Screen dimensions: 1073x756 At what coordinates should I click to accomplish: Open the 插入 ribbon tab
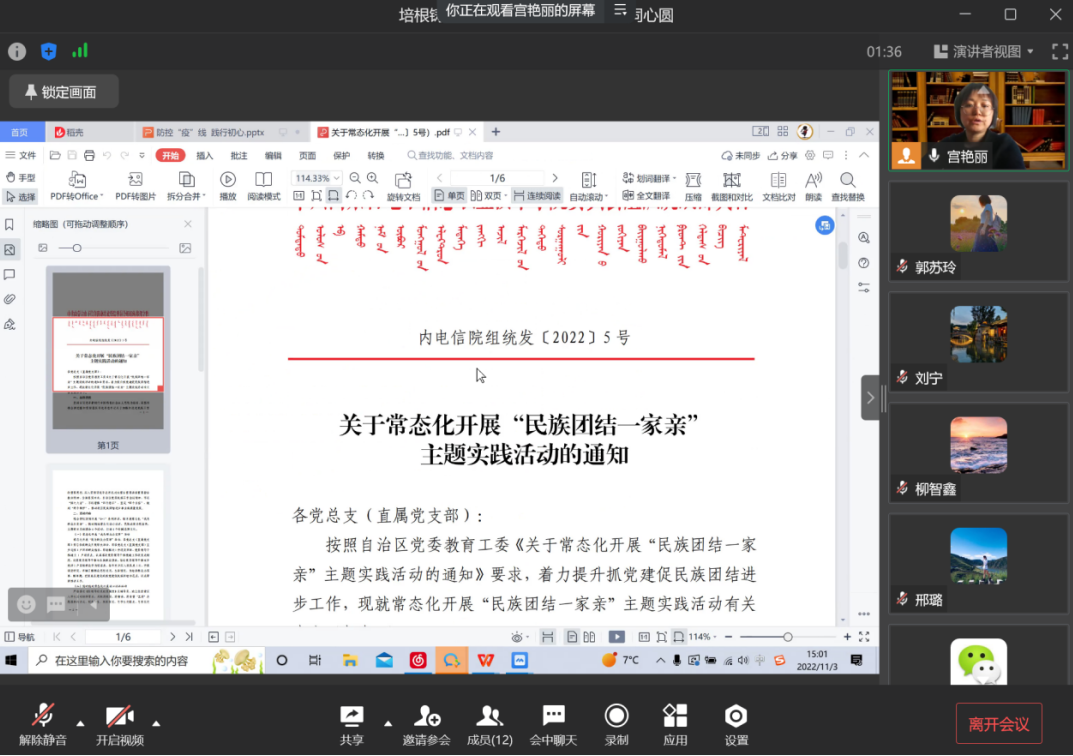point(204,156)
